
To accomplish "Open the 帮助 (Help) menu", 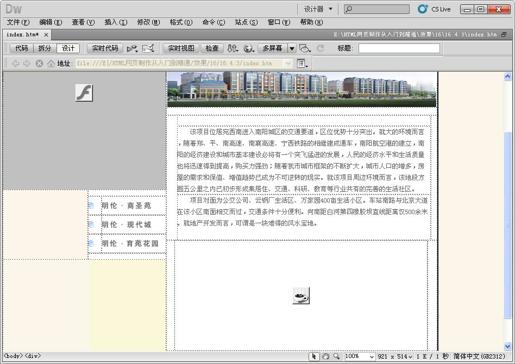I will click(x=311, y=22).
